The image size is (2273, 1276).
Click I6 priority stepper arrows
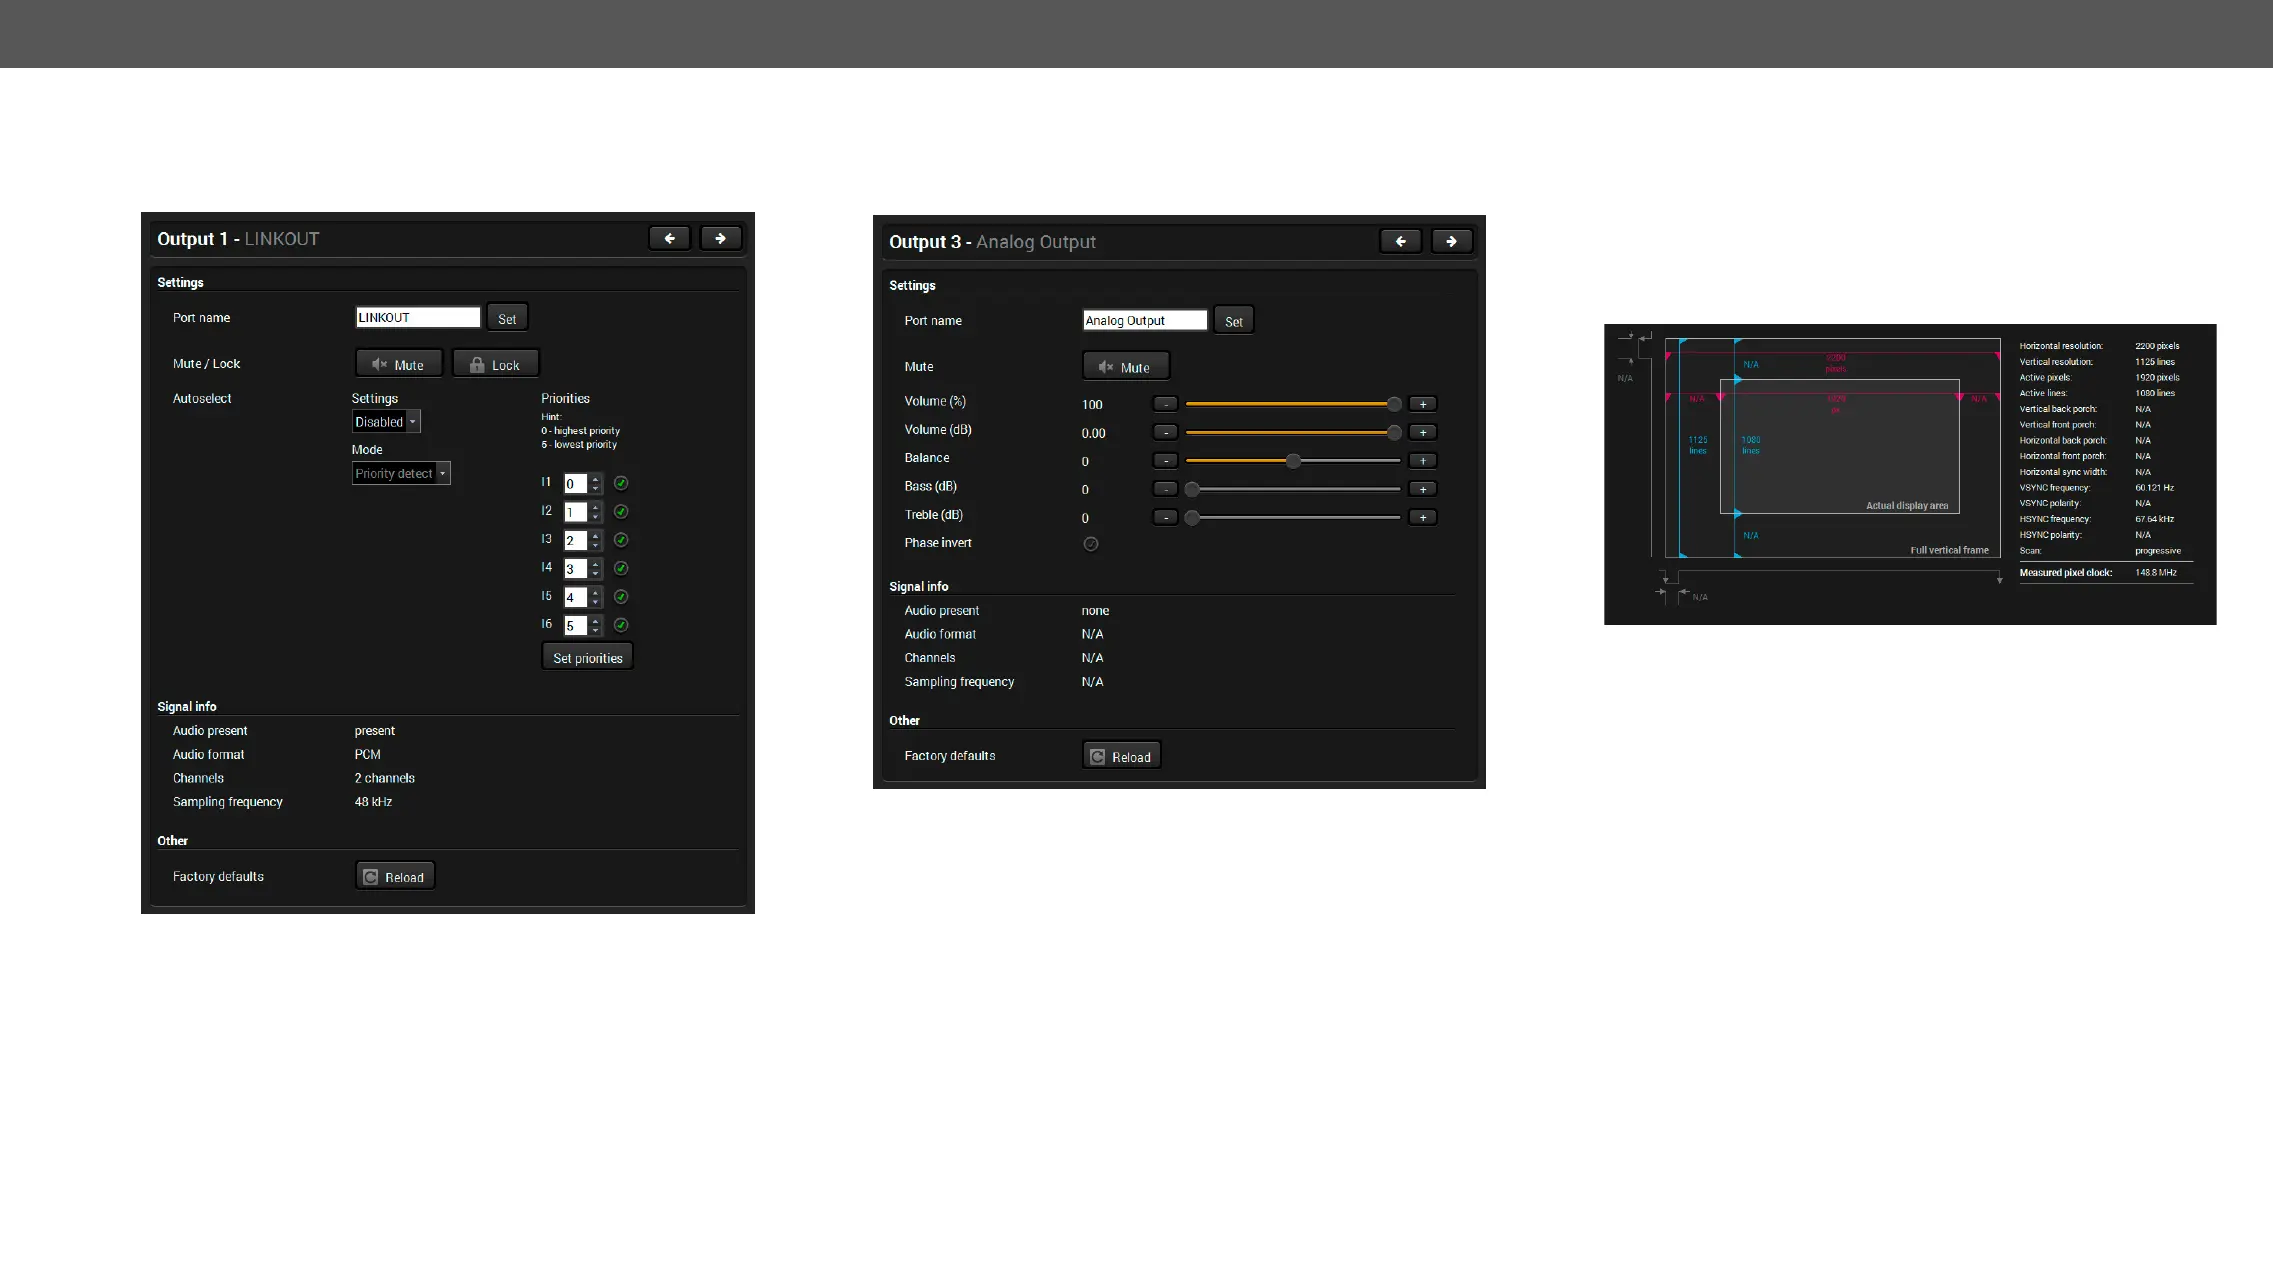point(595,625)
